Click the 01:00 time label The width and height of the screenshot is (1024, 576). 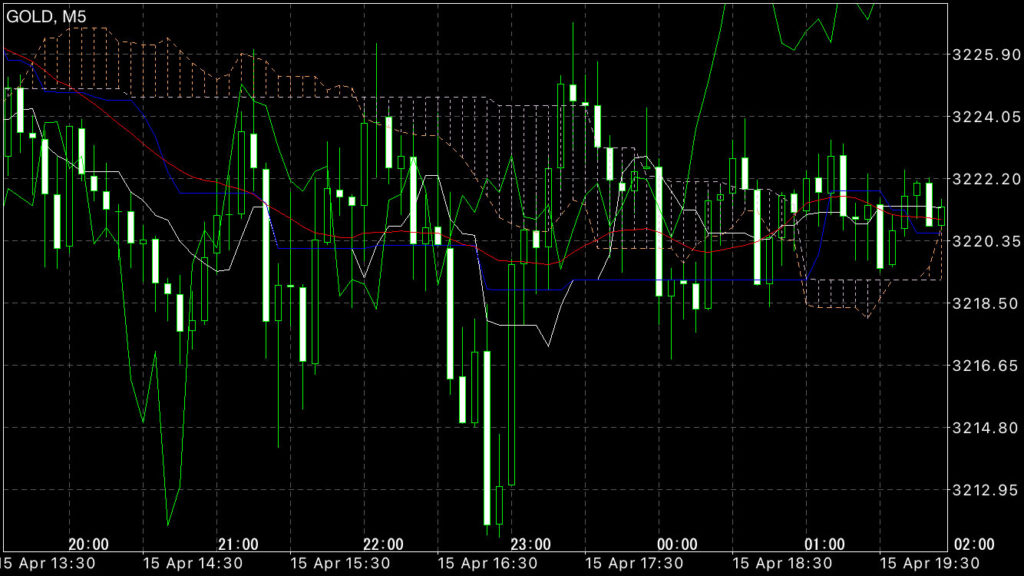coord(824,544)
